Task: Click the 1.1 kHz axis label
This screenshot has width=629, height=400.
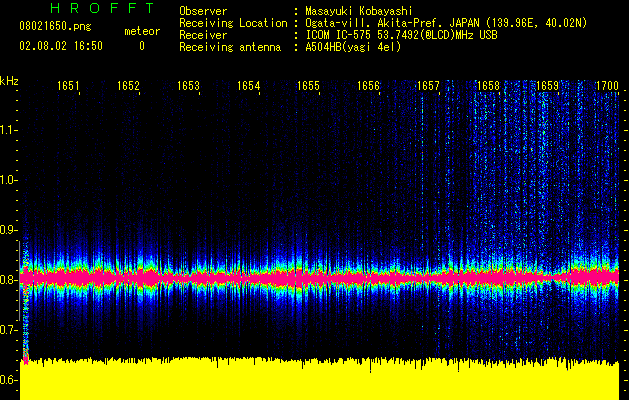Action: tap(8, 130)
